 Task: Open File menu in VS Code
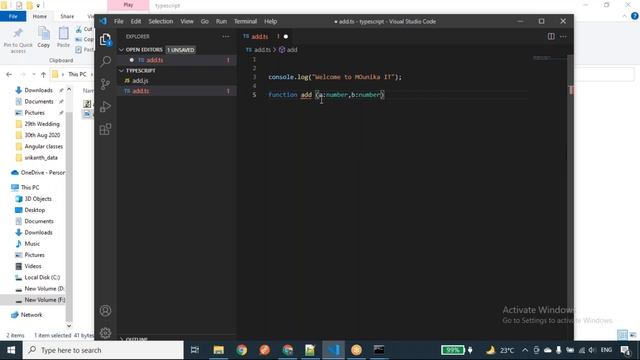[x=119, y=21]
